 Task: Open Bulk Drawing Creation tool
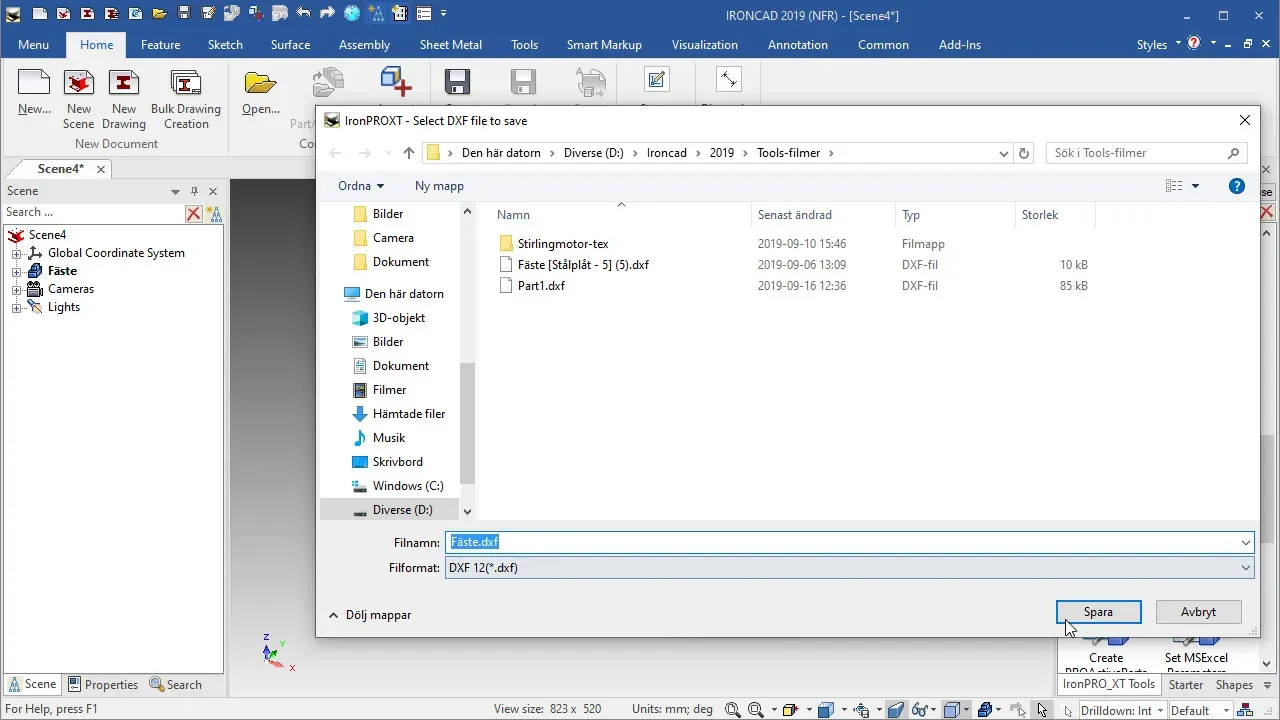click(186, 100)
